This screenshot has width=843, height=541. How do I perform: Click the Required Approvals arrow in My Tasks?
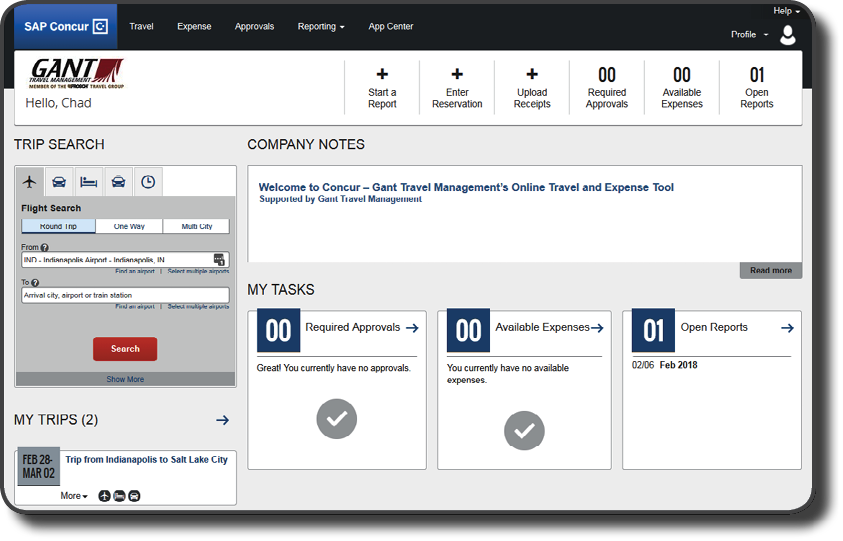click(x=412, y=328)
